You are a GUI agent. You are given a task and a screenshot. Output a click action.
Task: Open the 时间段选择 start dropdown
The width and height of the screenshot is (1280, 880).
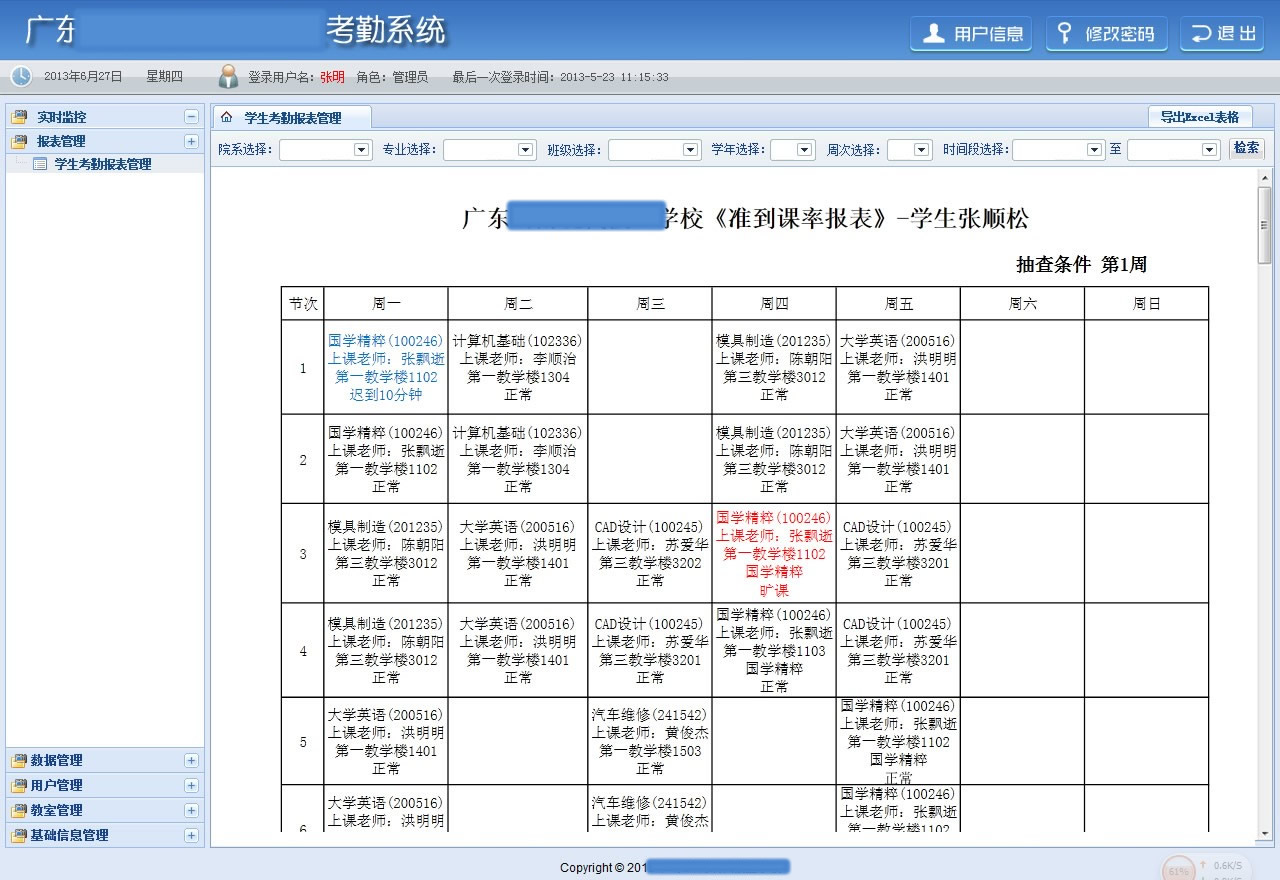[x=1059, y=149]
